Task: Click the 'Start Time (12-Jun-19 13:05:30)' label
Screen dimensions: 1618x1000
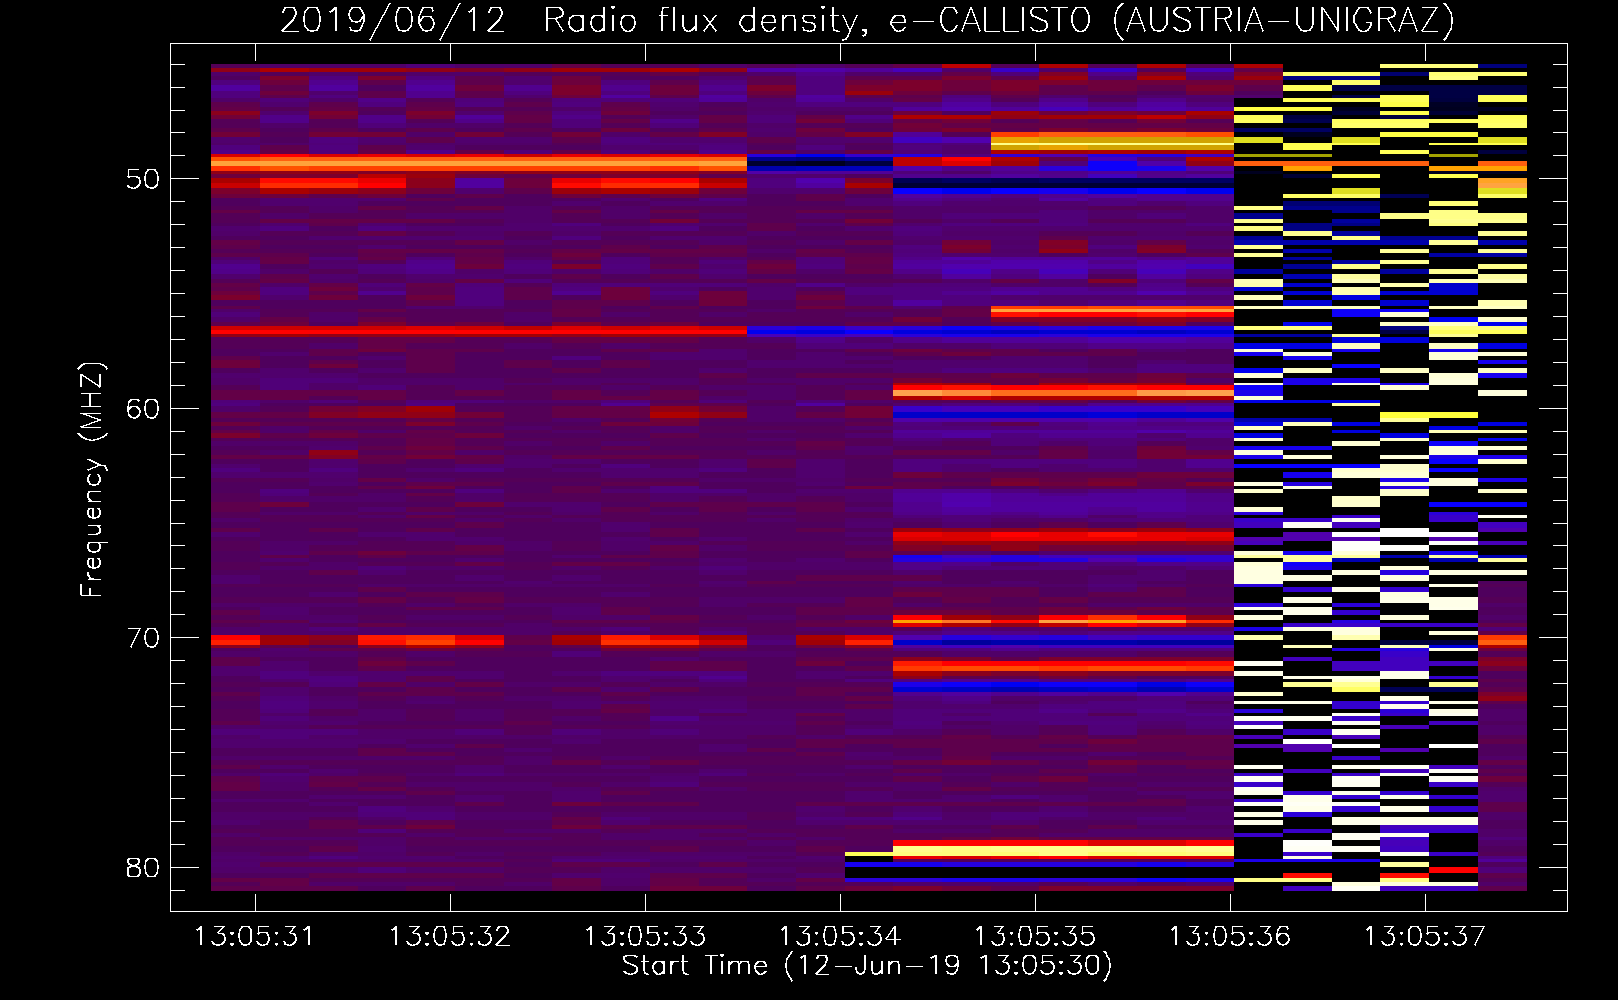Action: (867, 966)
